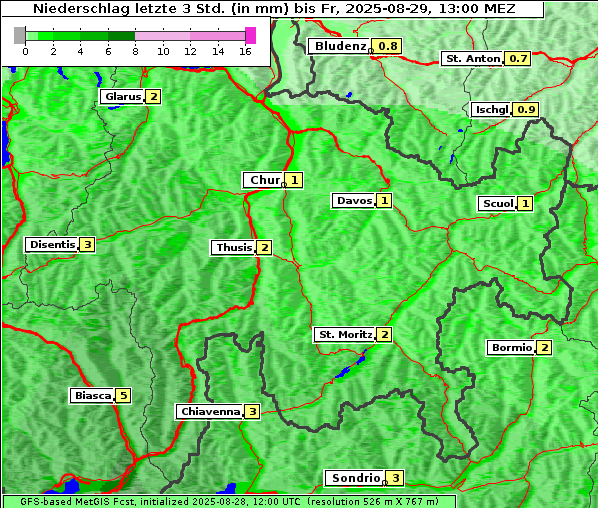Image resolution: width=598 pixels, height=508 pixels.
Task: Click the Bludenz station label
Action: point(339,47)
